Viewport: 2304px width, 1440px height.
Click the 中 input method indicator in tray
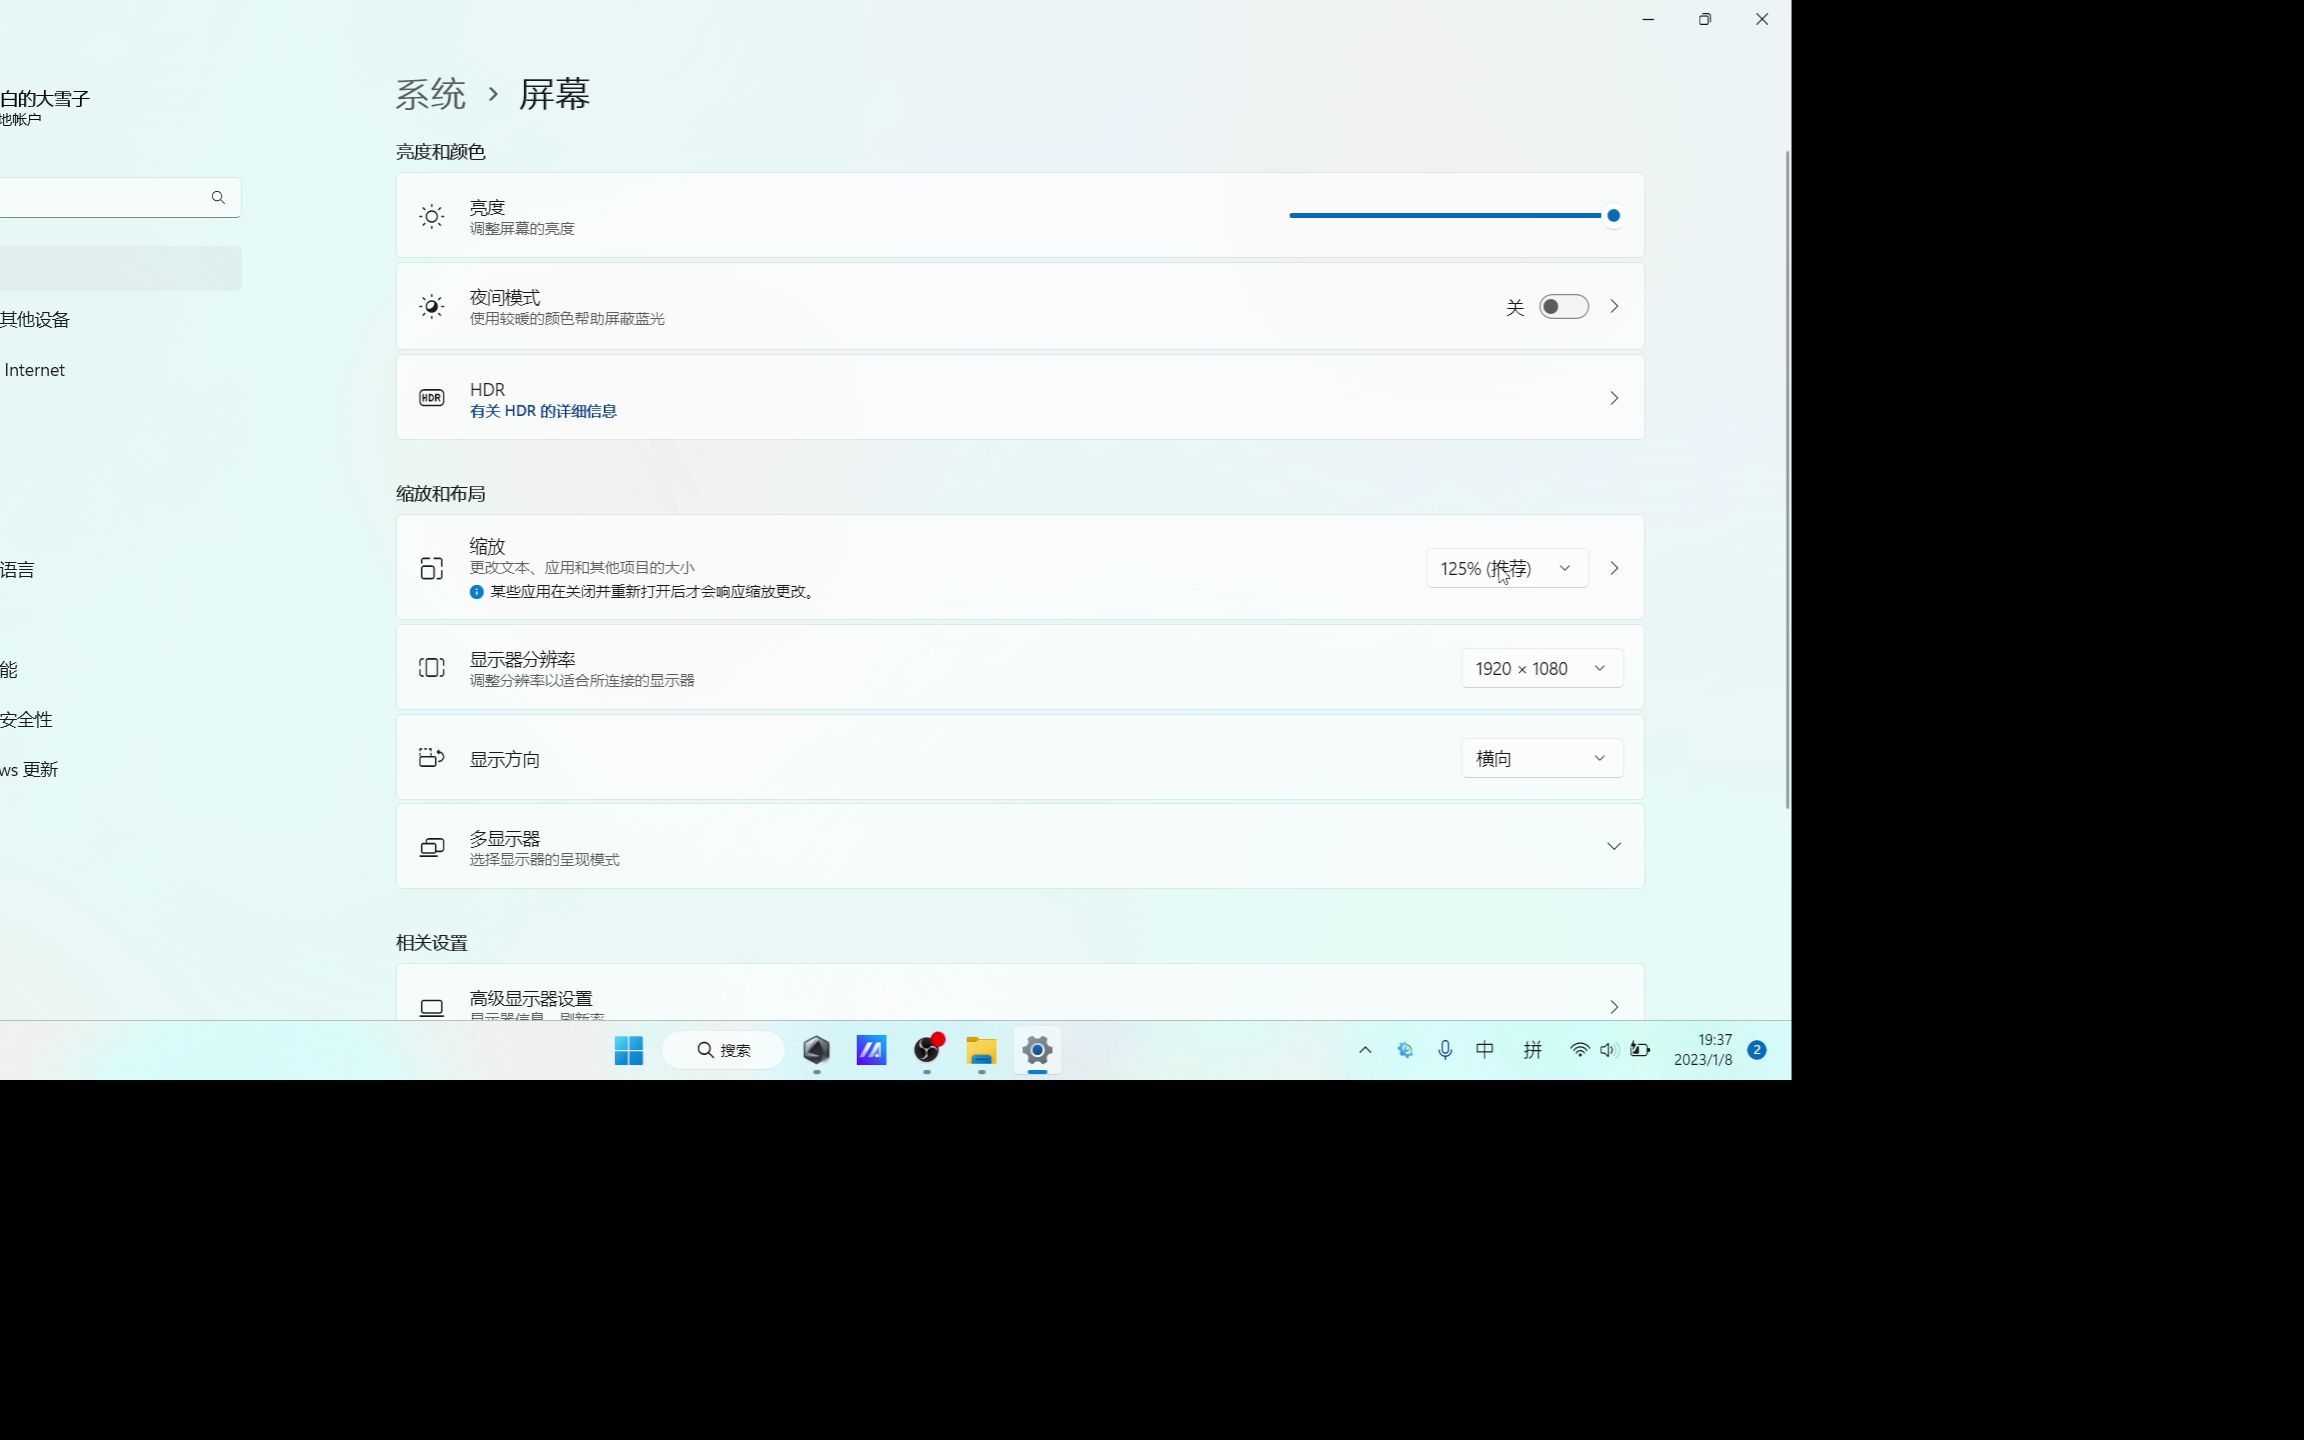[1485, 1049]
